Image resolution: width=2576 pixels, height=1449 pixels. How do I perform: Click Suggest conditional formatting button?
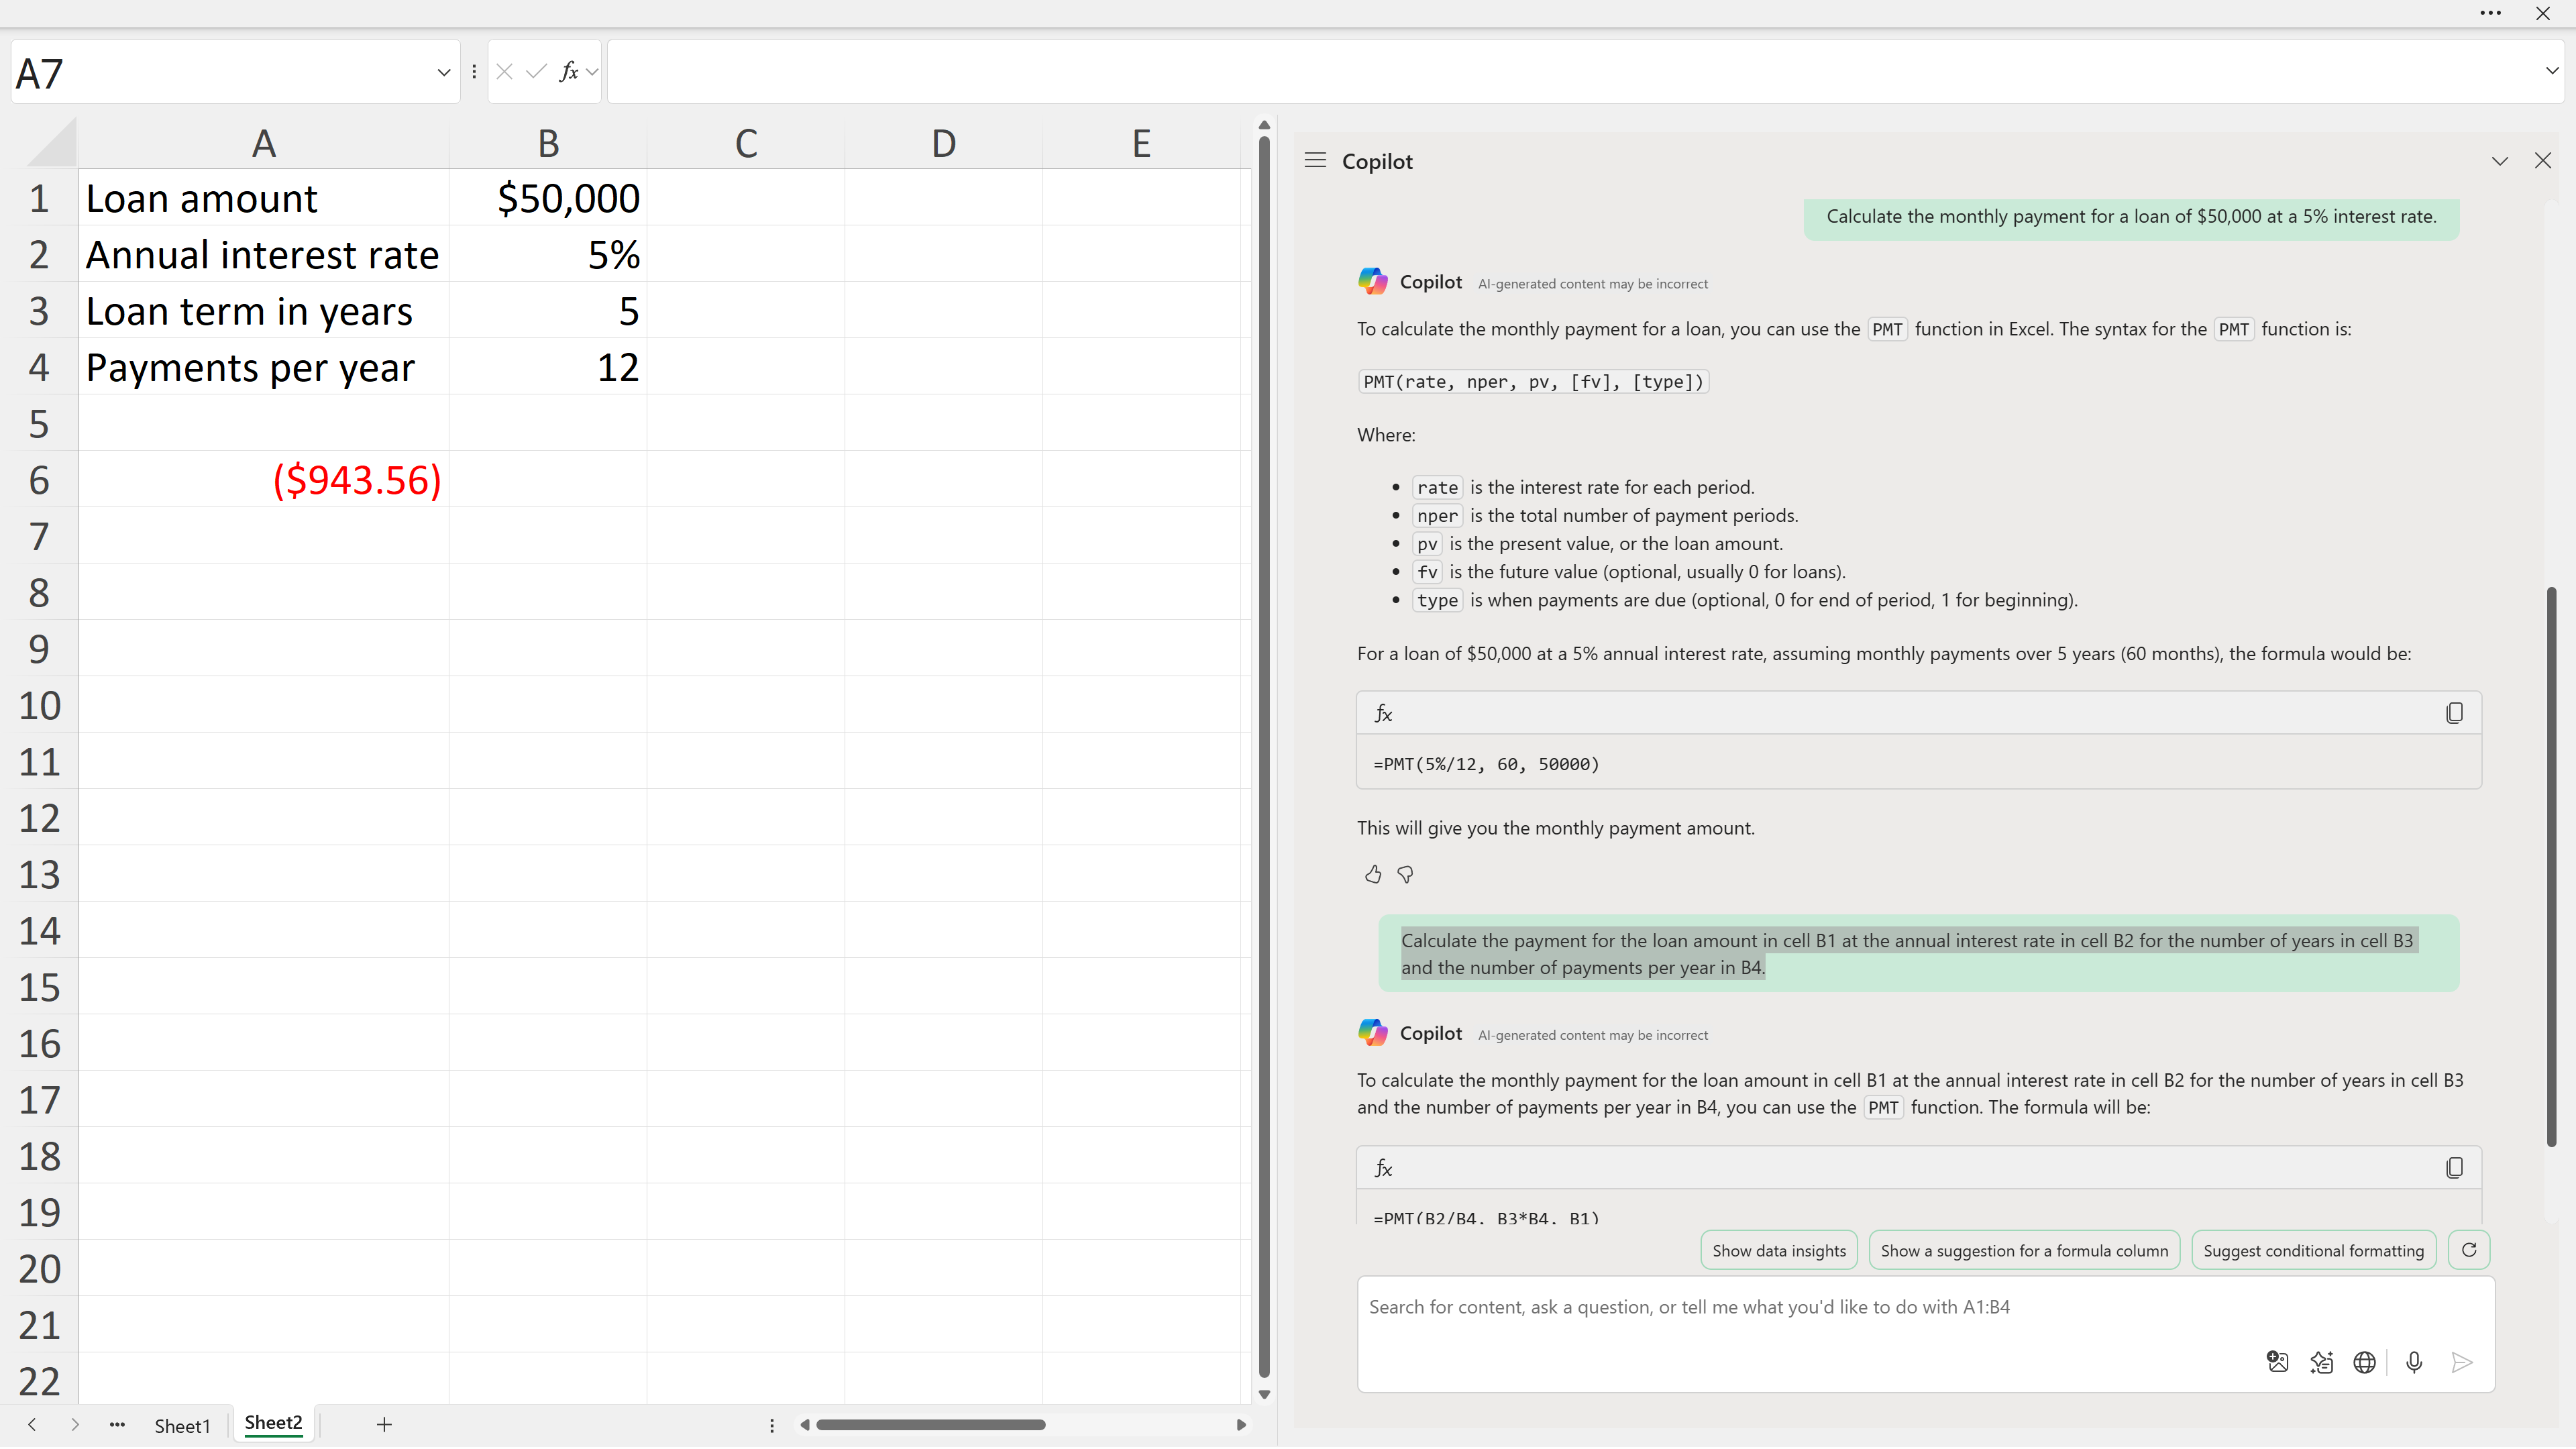2313,1251
